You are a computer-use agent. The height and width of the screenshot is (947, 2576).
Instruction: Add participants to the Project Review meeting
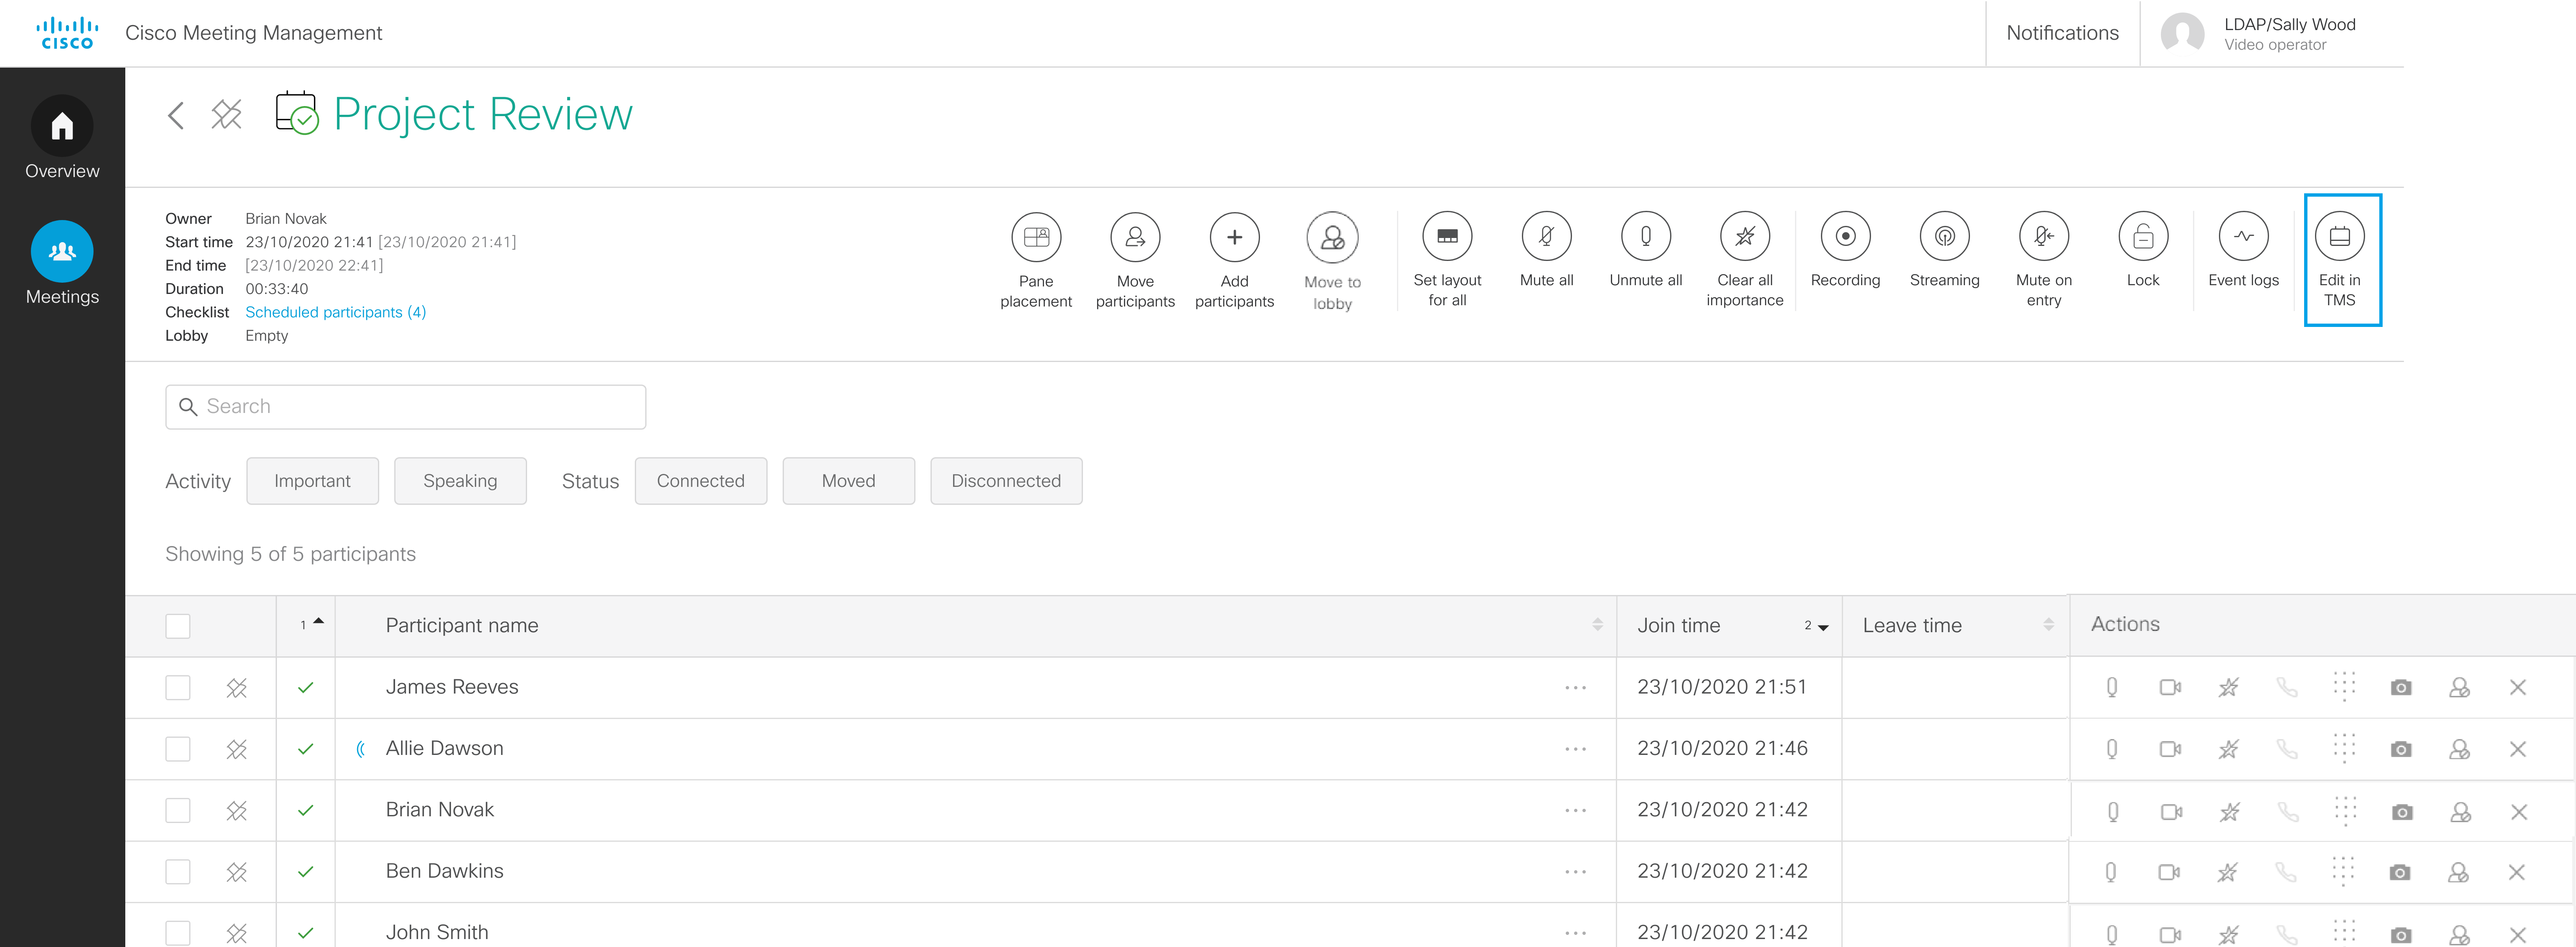[x=1234, y=238]
